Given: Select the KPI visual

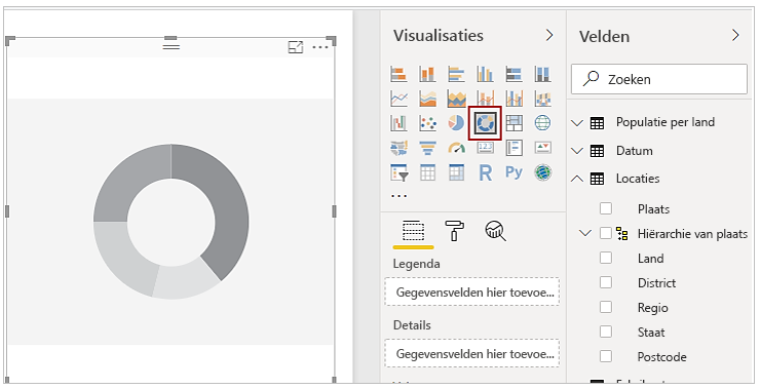Looking at the screenshot, I should pyautogui.click(x=542, y=148).
